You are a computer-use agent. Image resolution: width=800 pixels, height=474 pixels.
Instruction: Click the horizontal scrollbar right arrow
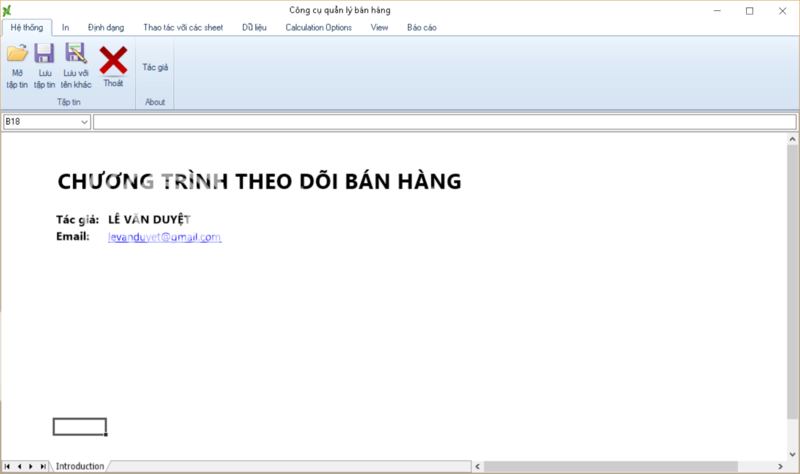[778, 467]
